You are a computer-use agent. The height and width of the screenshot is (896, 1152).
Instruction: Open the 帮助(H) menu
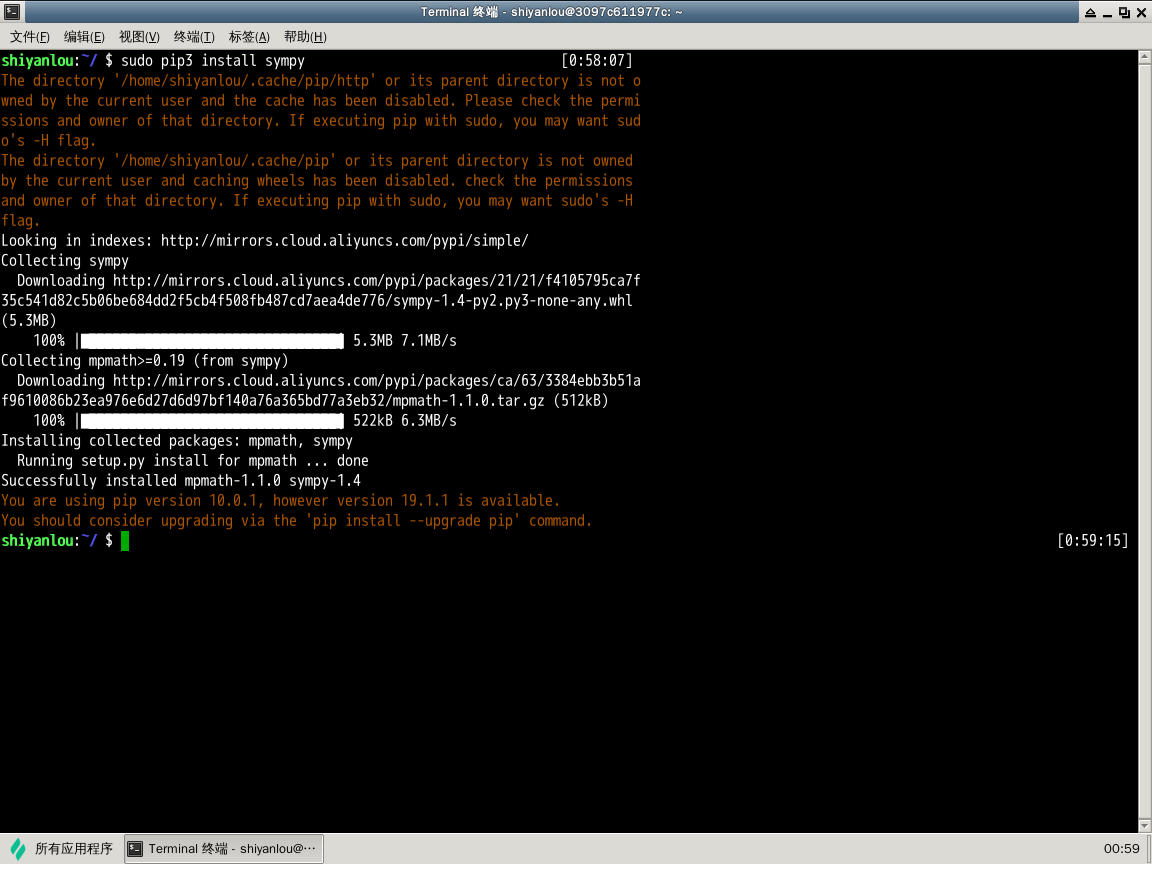[x=305, y=37]
